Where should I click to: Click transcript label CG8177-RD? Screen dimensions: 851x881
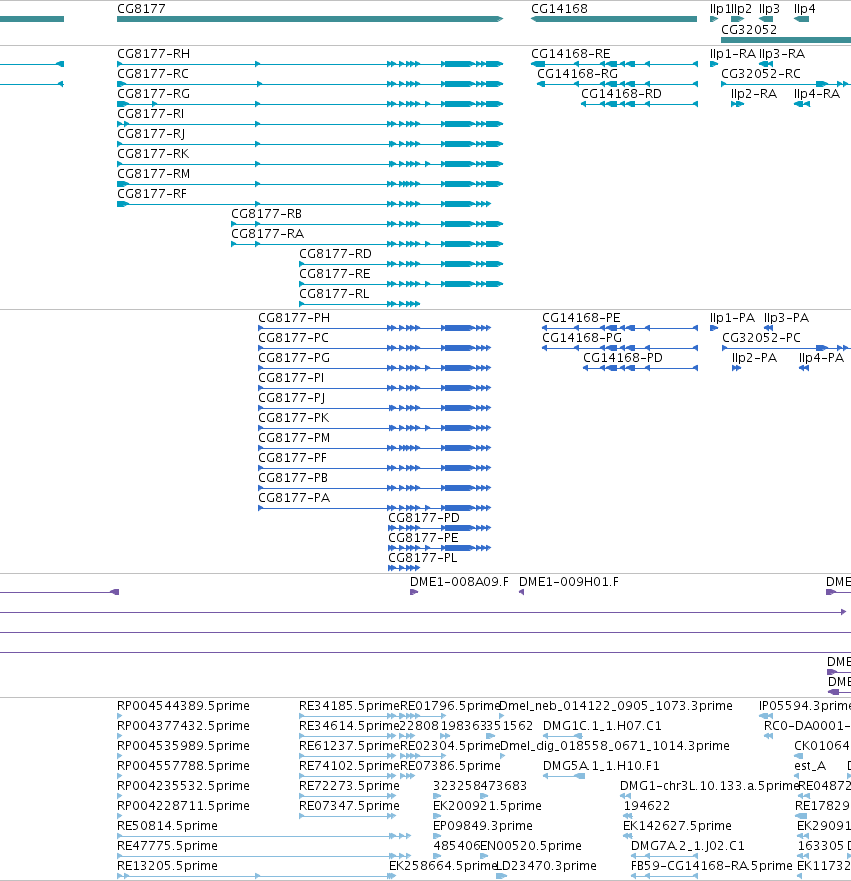[x=335, y=254]
